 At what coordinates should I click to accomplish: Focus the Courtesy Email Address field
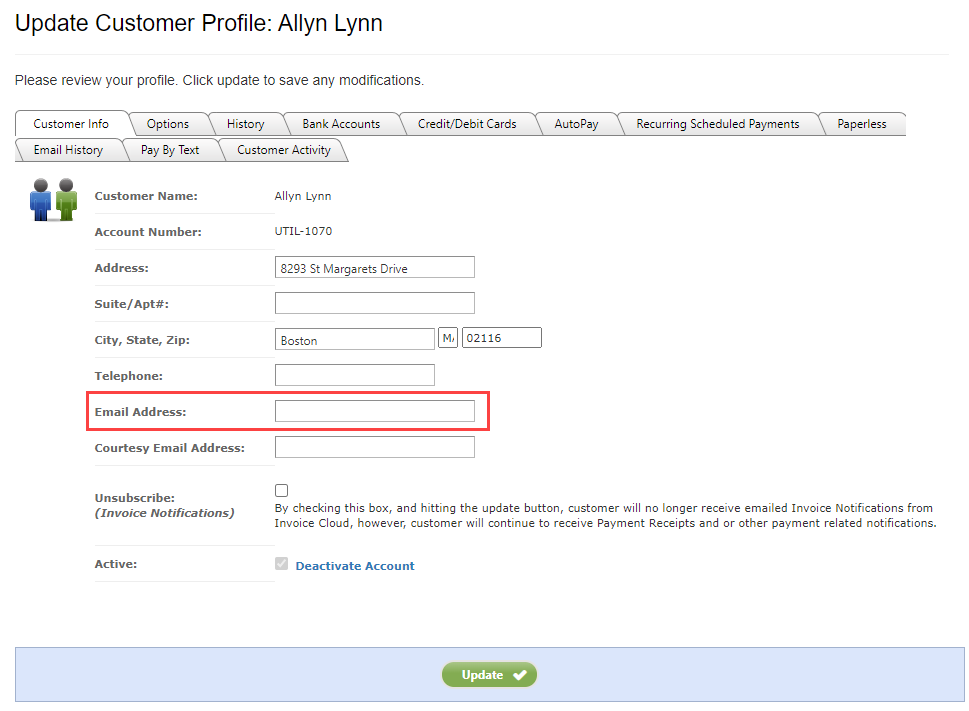click(x=374, y=447)
